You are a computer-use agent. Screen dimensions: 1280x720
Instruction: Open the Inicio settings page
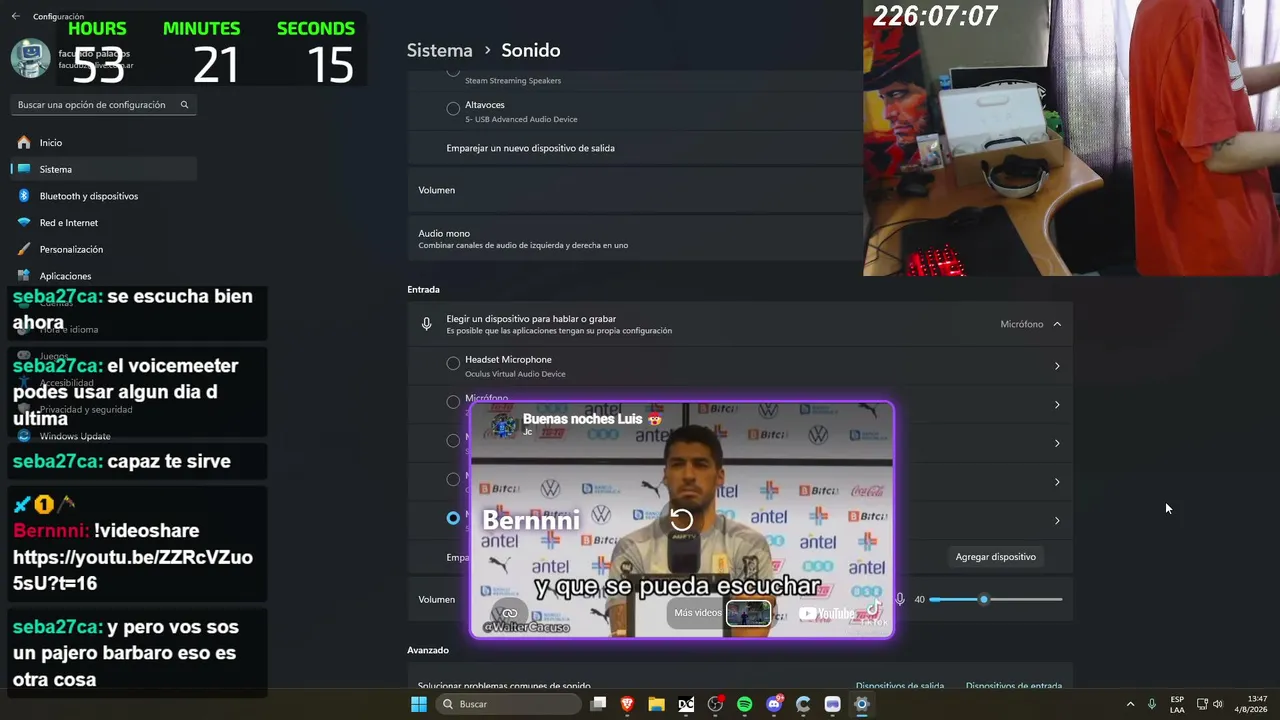coord(104,143)
